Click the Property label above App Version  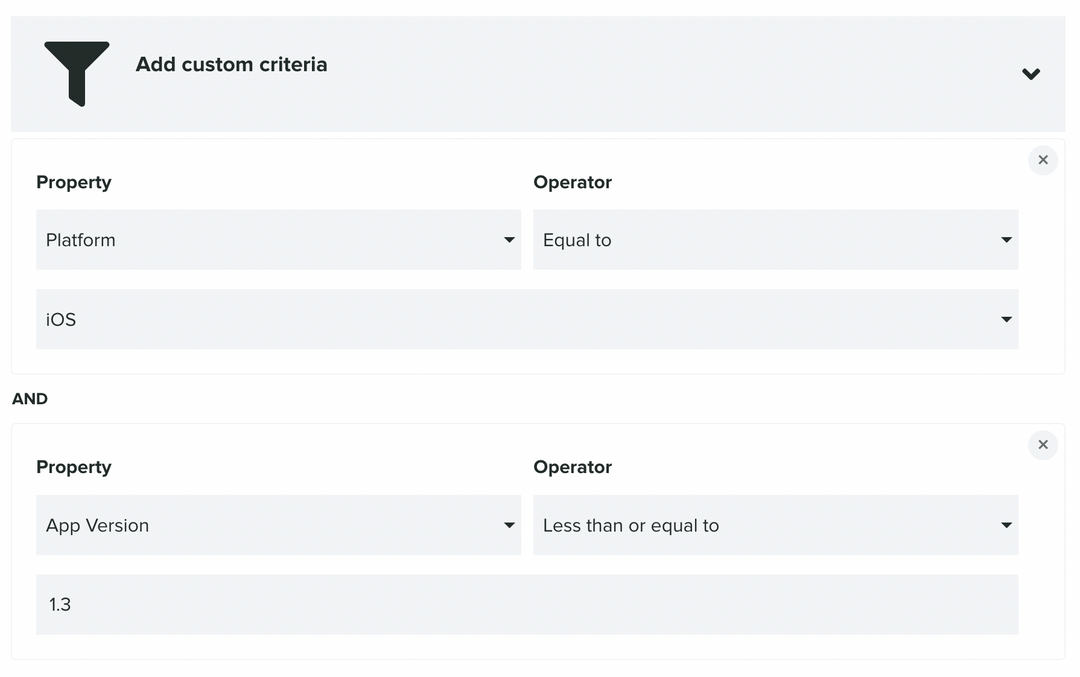(x=74, y=467)
